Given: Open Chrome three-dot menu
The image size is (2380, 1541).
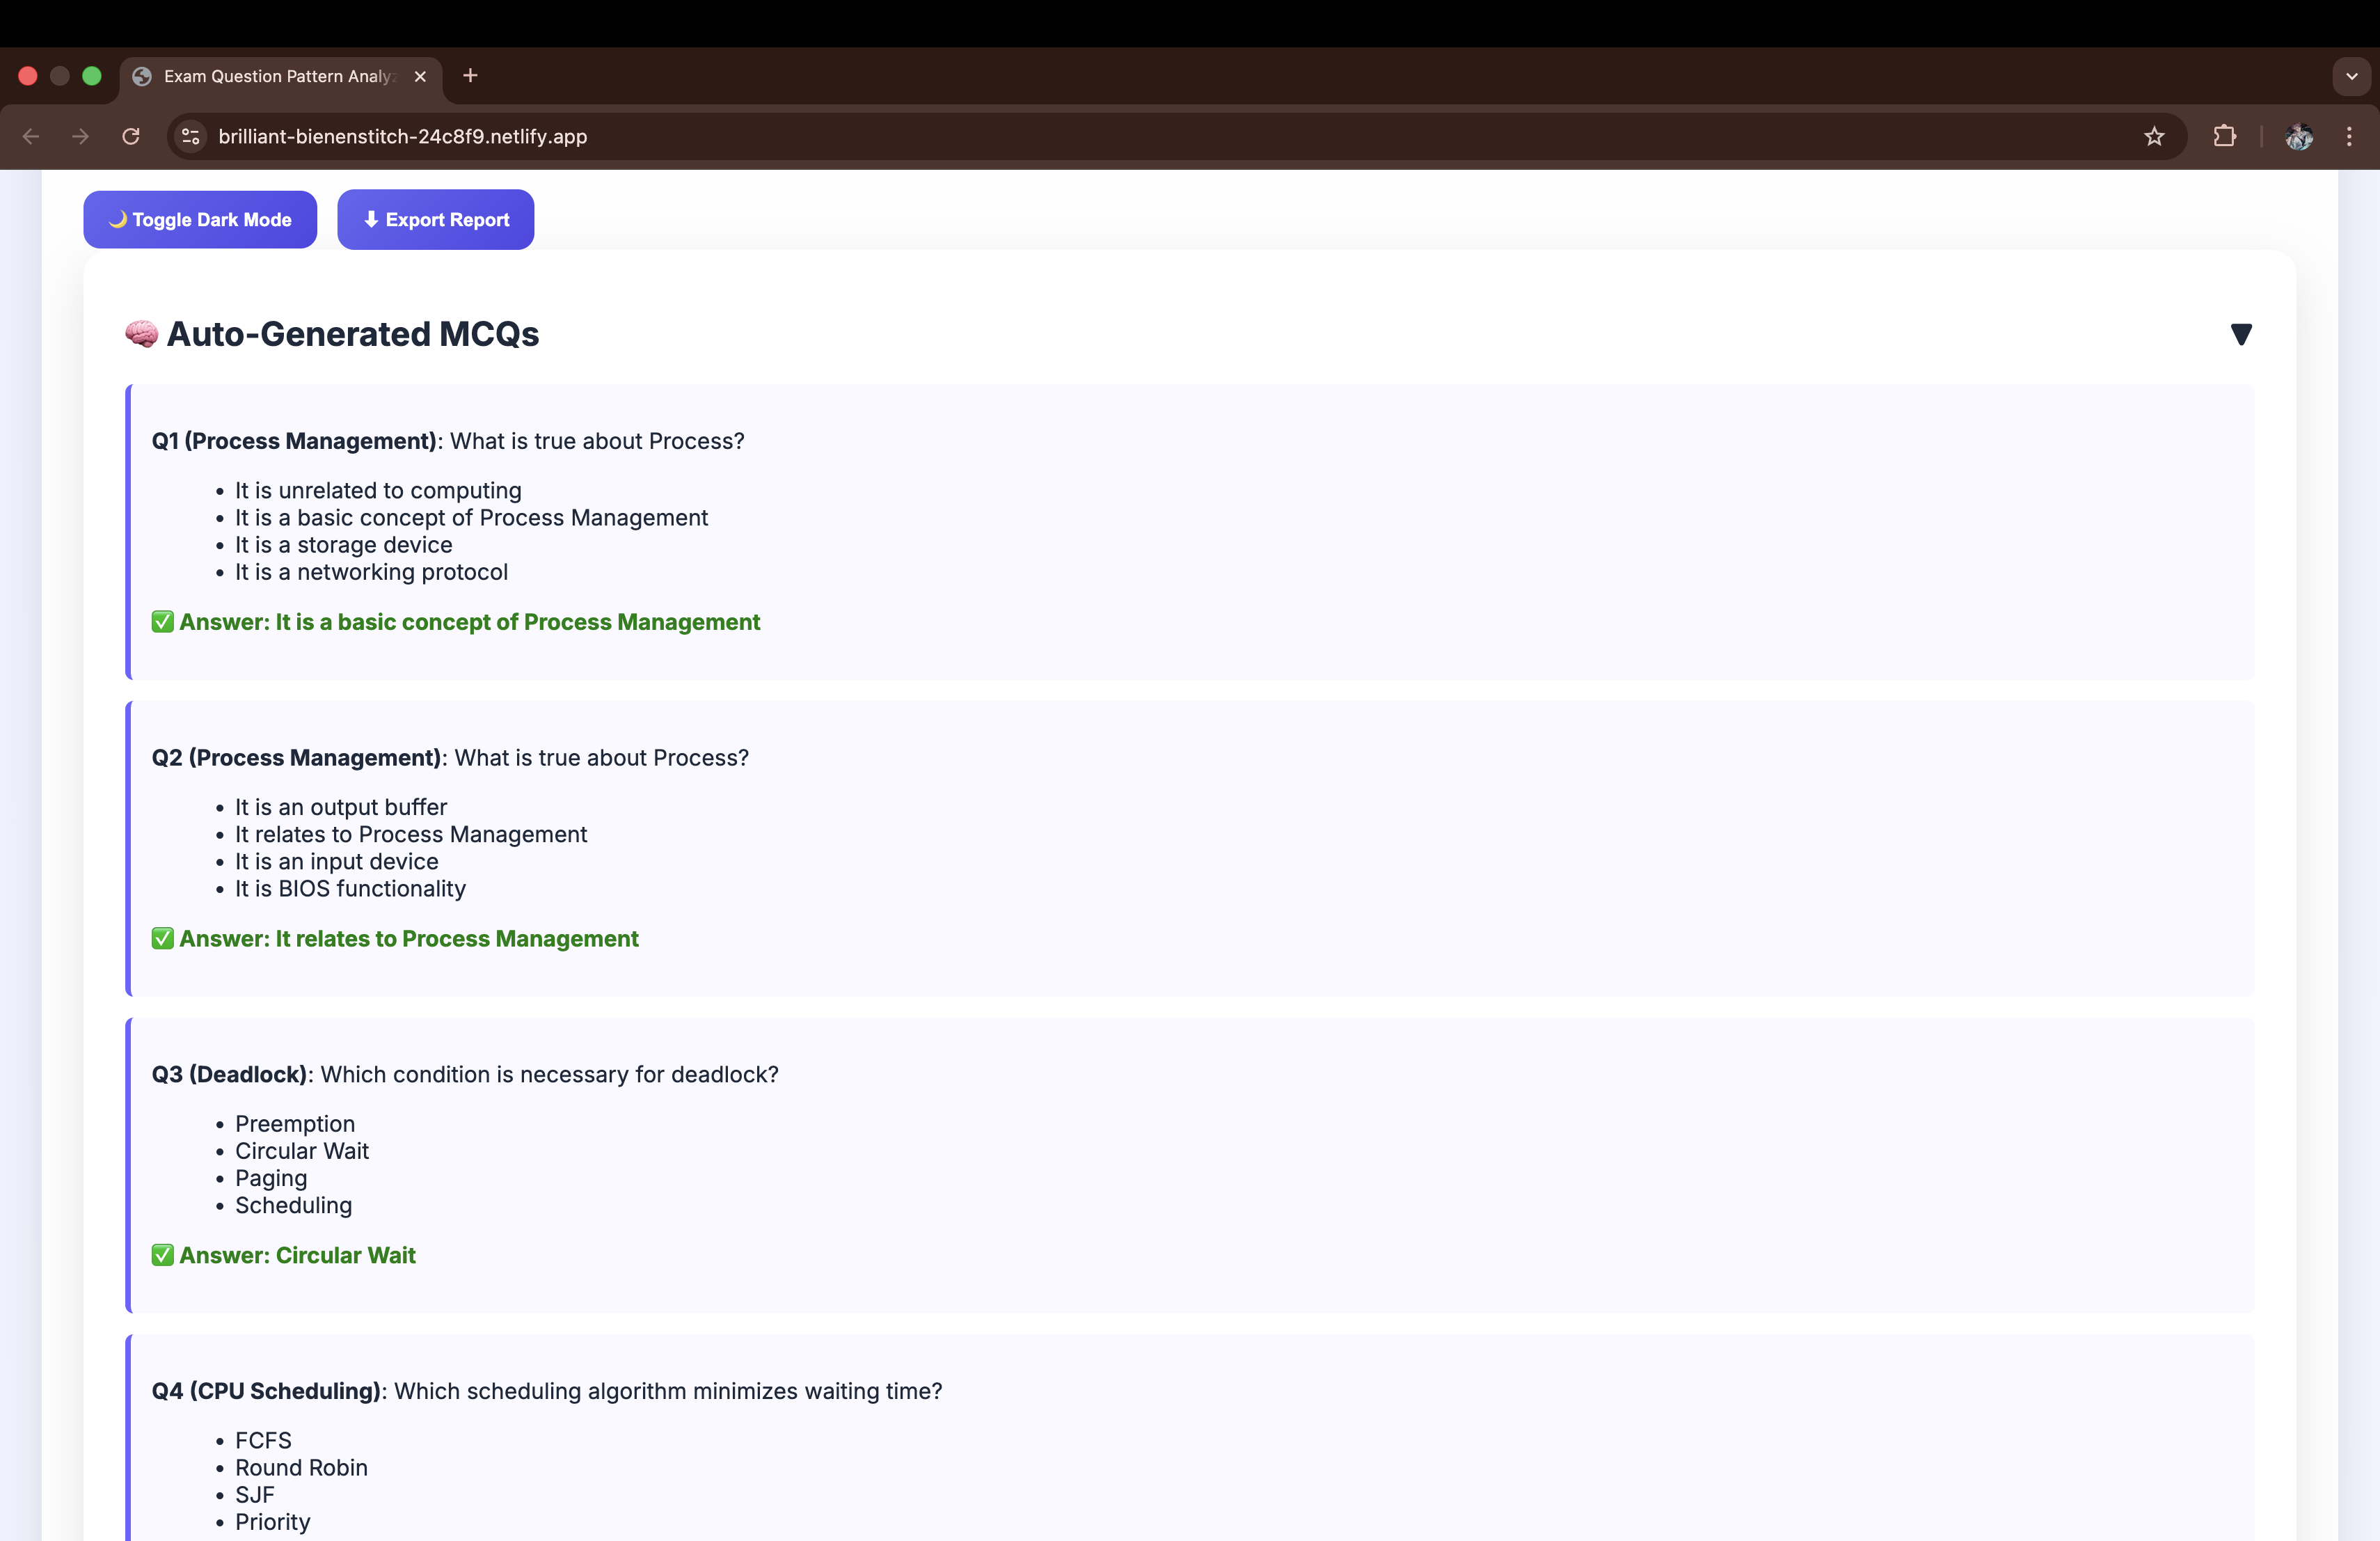Looking at the screenshot, I should click(x=2349, y=136).
